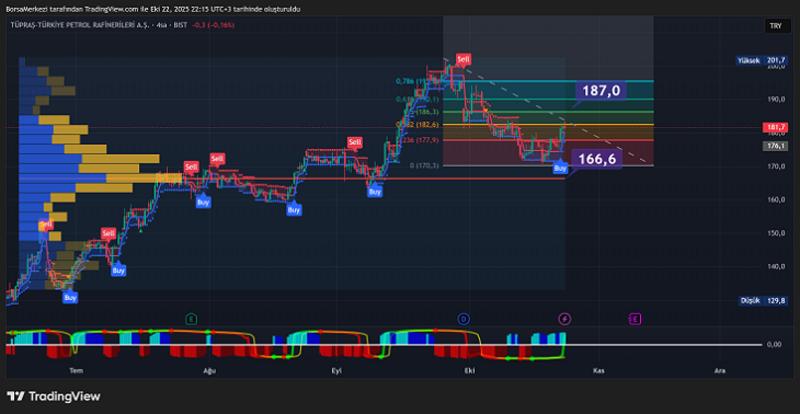Image resolution: width=800 pixels, height=414 pixels.
Task: Select the 166,6 price callout label
Action: 596,158
